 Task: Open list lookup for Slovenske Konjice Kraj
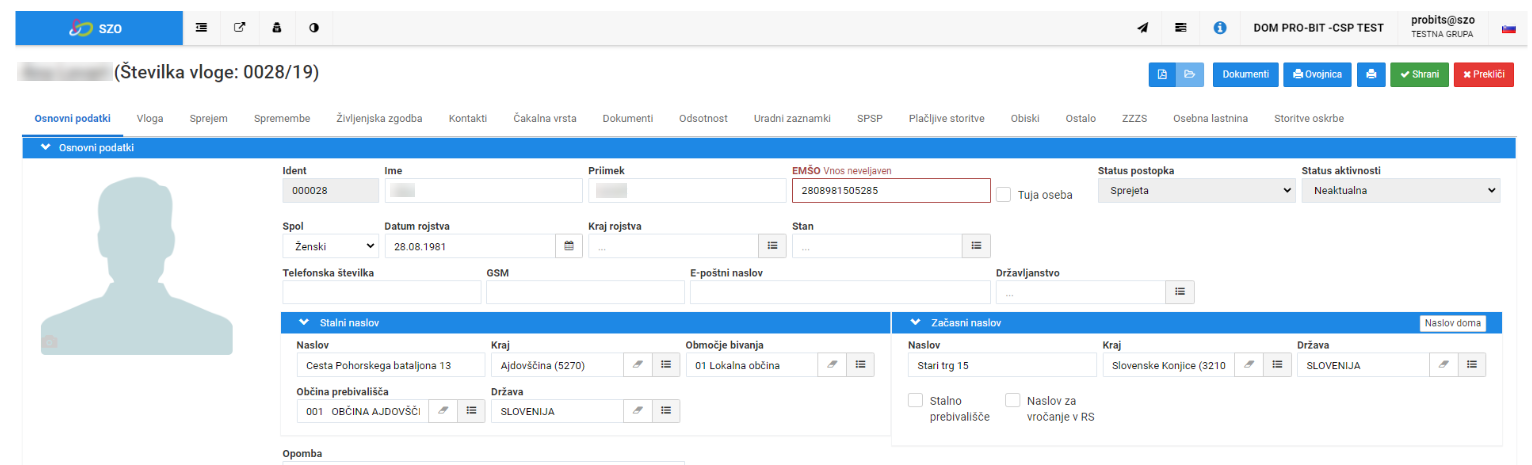click(x=1277, y=365)
